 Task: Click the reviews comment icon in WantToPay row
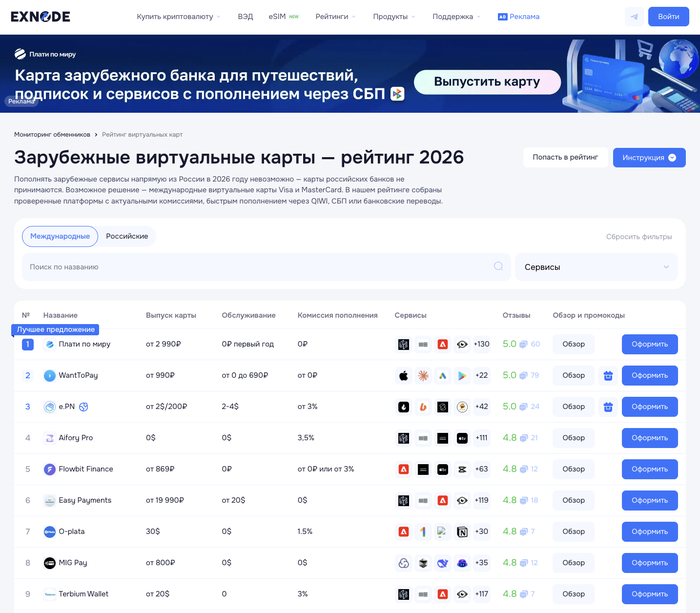pos(523,375)
